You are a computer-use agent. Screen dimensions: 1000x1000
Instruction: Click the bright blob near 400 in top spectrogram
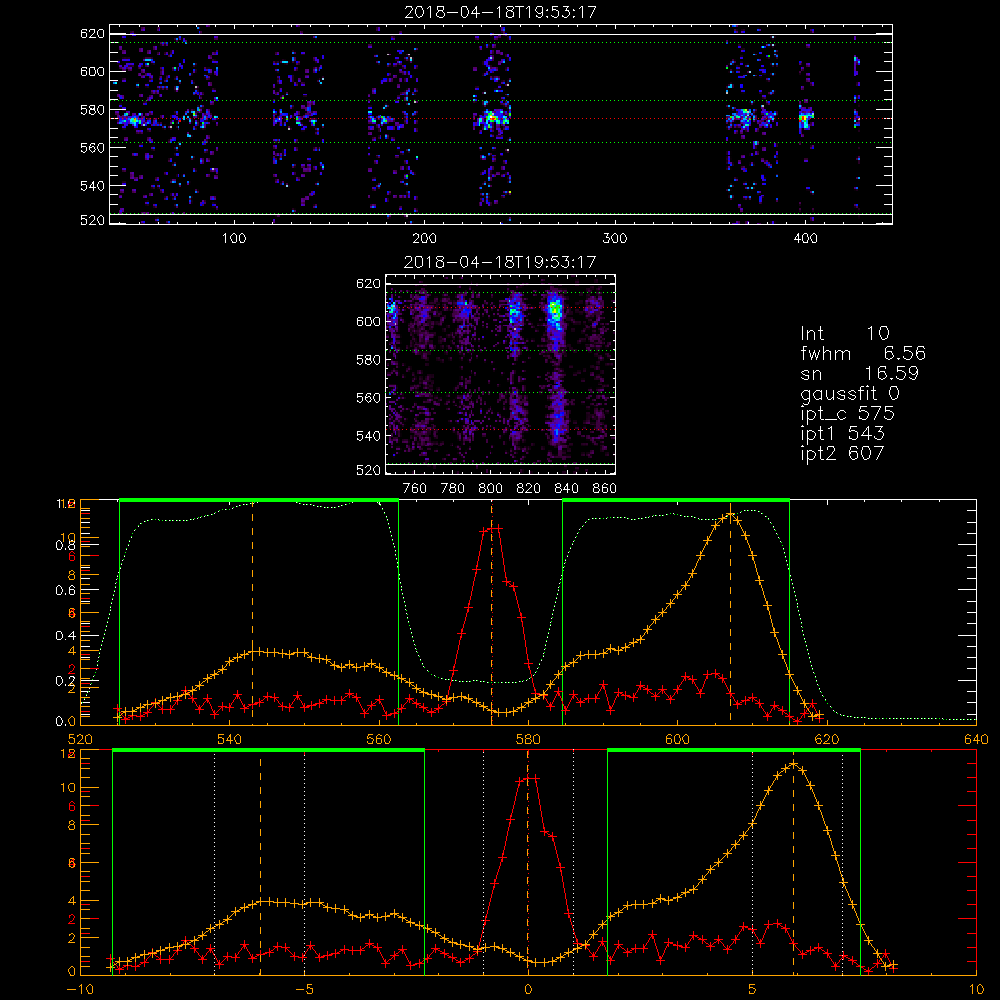(x=806, y=119)
